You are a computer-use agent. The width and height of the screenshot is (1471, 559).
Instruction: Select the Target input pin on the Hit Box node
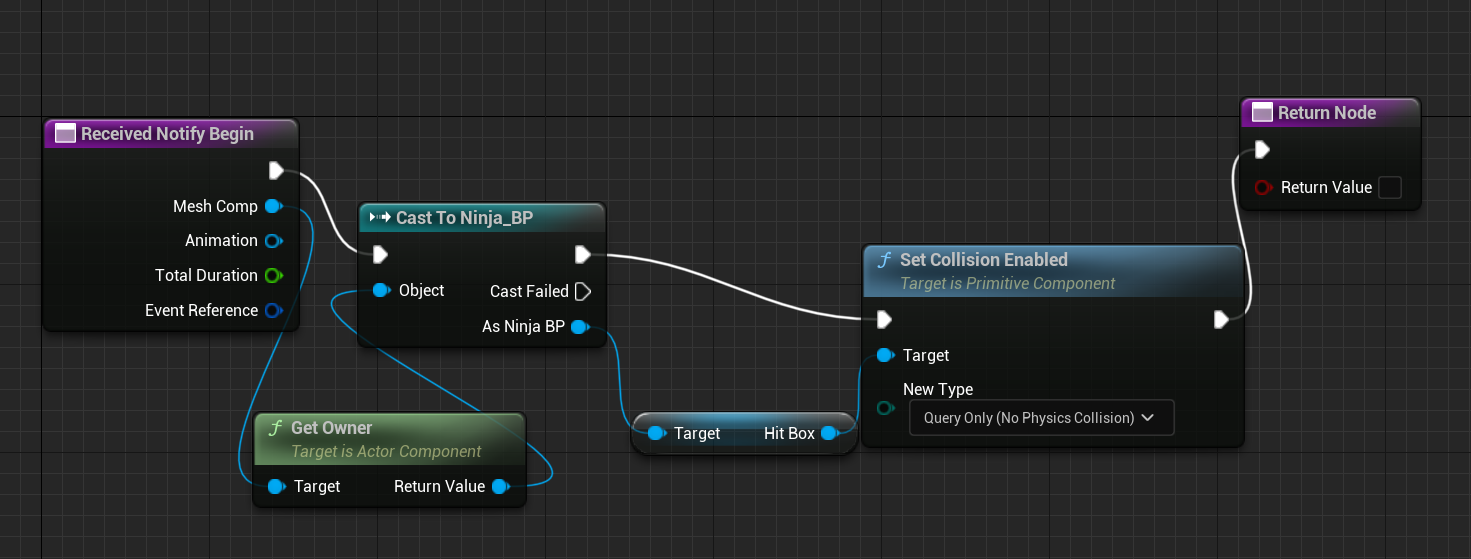click(656, 433)
